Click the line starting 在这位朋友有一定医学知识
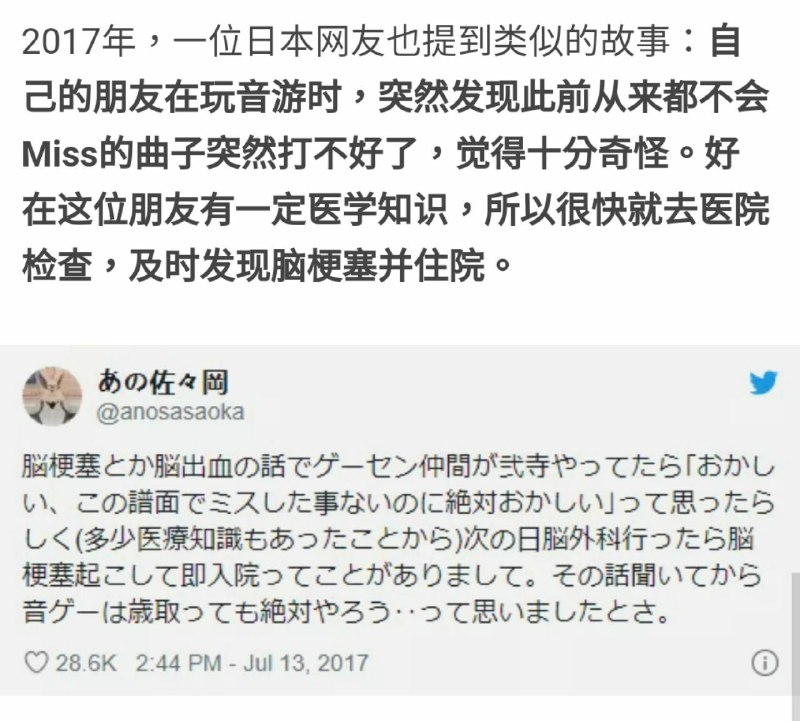Screen dimensions: 800x721 (395, 209)
